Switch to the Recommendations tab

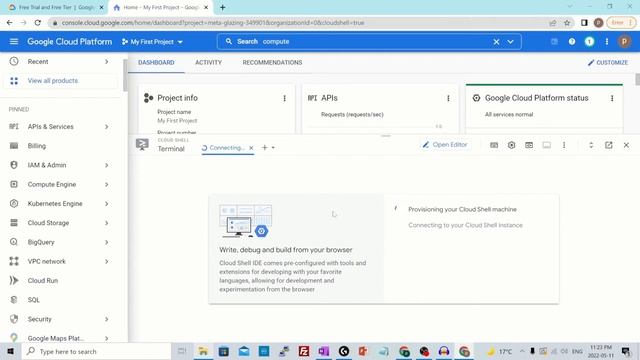tap(272, 62)
